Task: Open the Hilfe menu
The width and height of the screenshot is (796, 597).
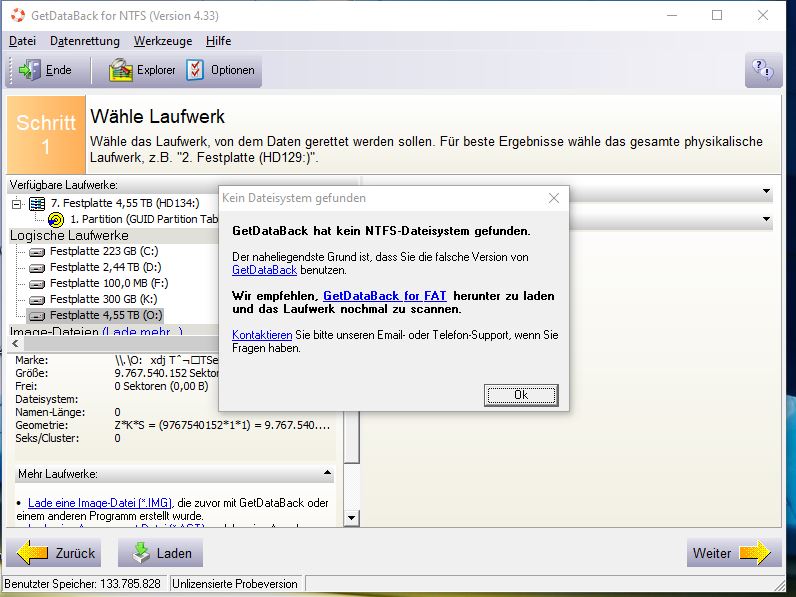Action: coord(218,41)
